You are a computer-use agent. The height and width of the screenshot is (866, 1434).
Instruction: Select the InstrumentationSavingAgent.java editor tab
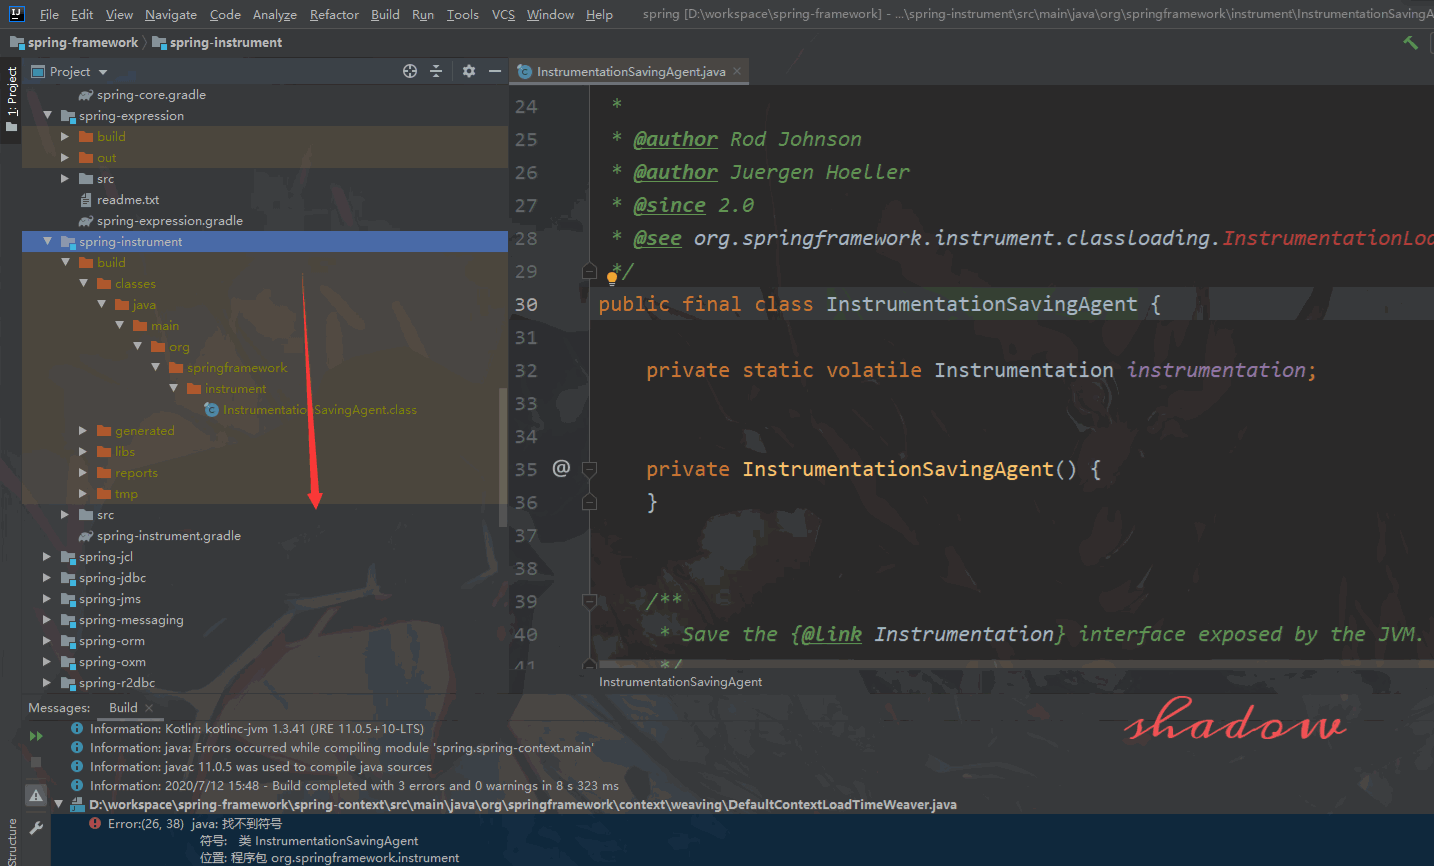(630, 71)
